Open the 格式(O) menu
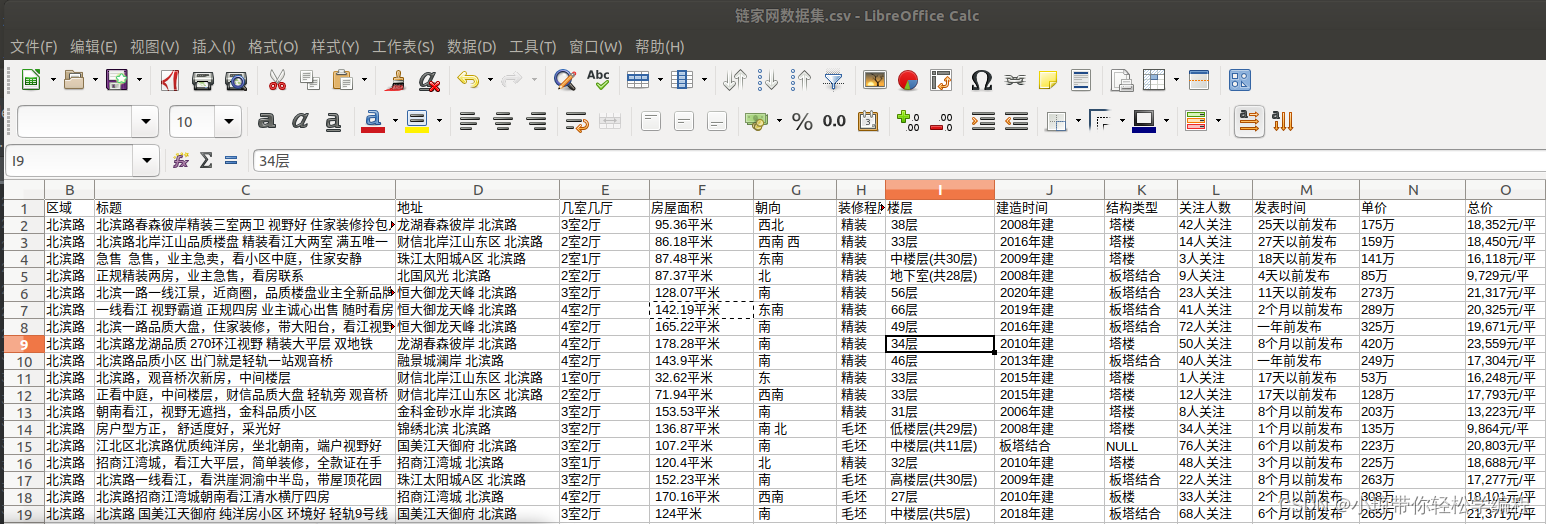 click(273, 47)
